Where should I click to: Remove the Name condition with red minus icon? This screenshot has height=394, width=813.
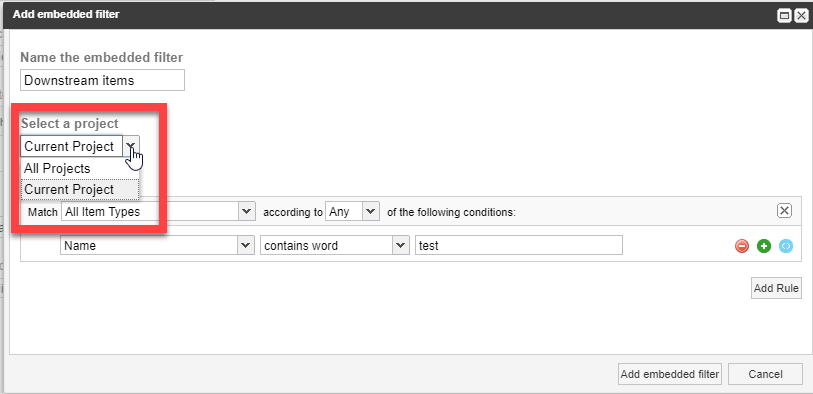point(742,246)
